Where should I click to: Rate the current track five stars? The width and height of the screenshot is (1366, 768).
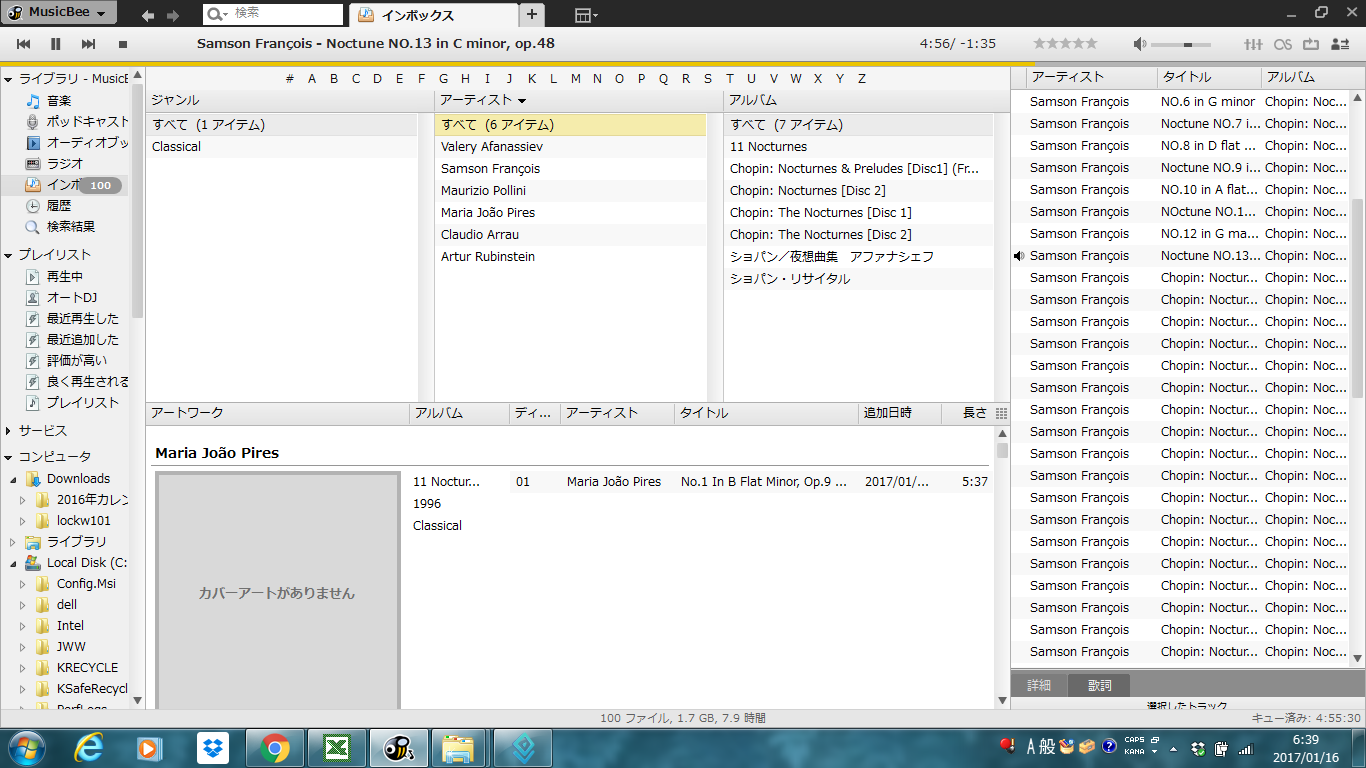[1091, 44]
